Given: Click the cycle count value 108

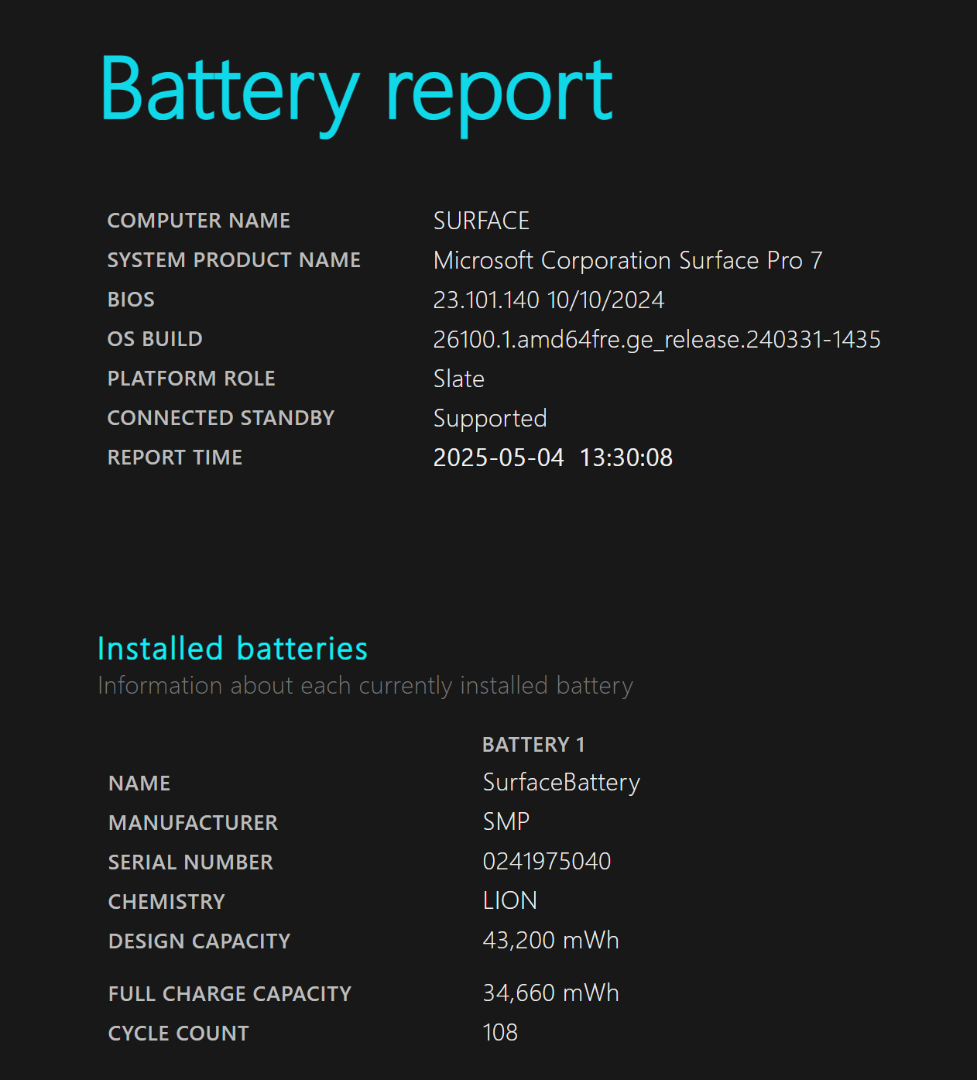Looking at the screenshot, I should coord(500,1032).
